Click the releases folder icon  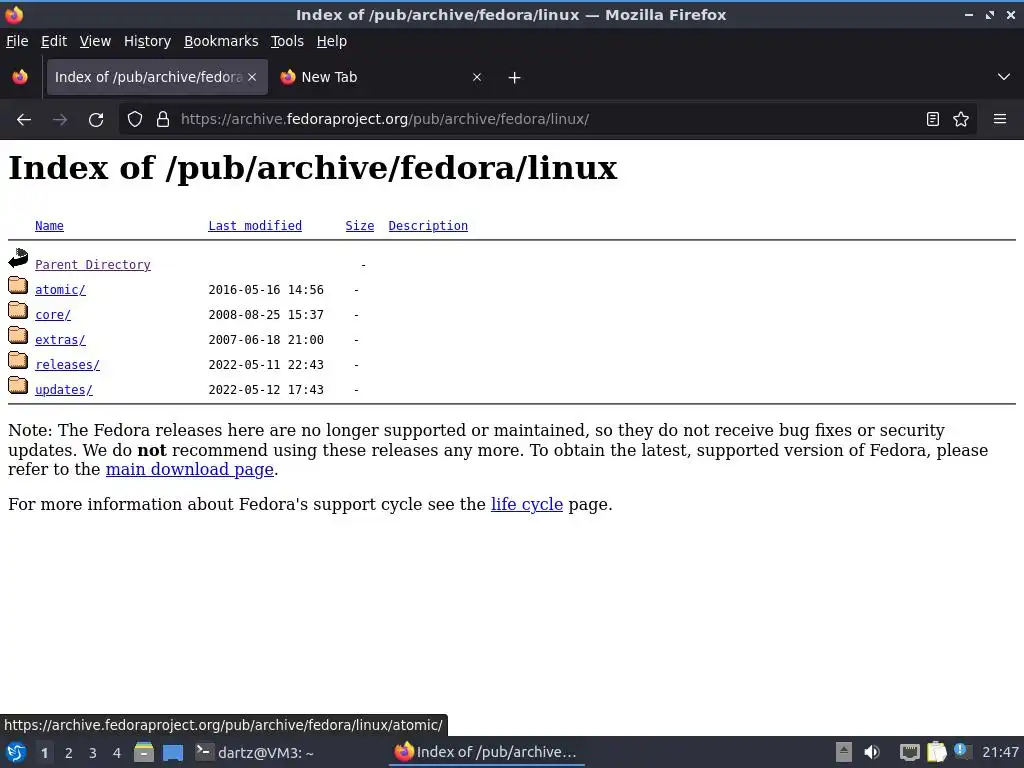(x=18, y=360)
